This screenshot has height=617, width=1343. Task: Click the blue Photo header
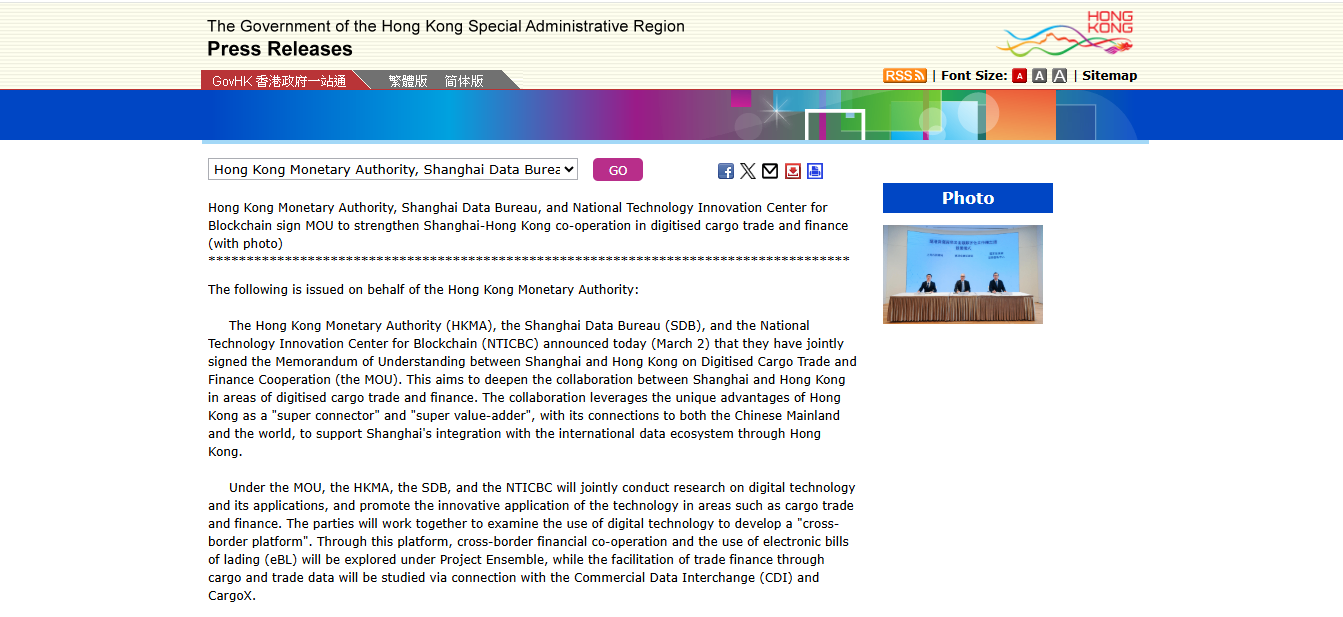(968, 198)
